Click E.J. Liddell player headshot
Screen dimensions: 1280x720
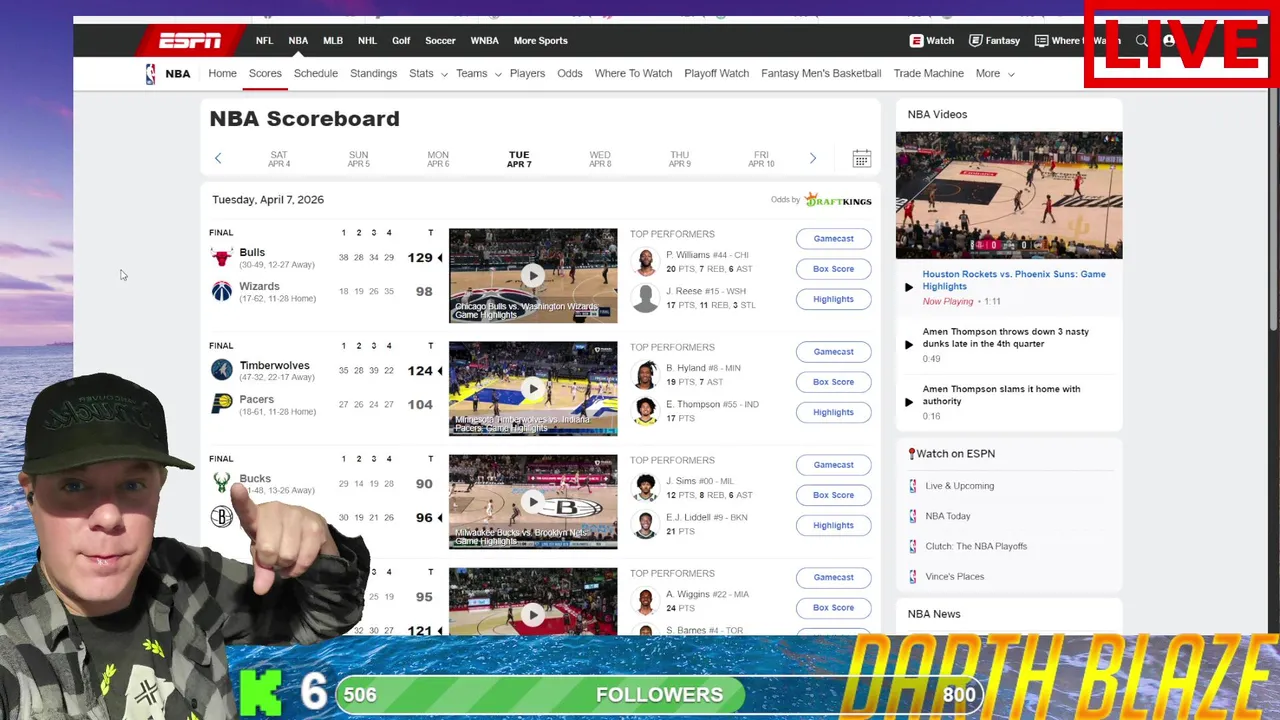[646, 524]
